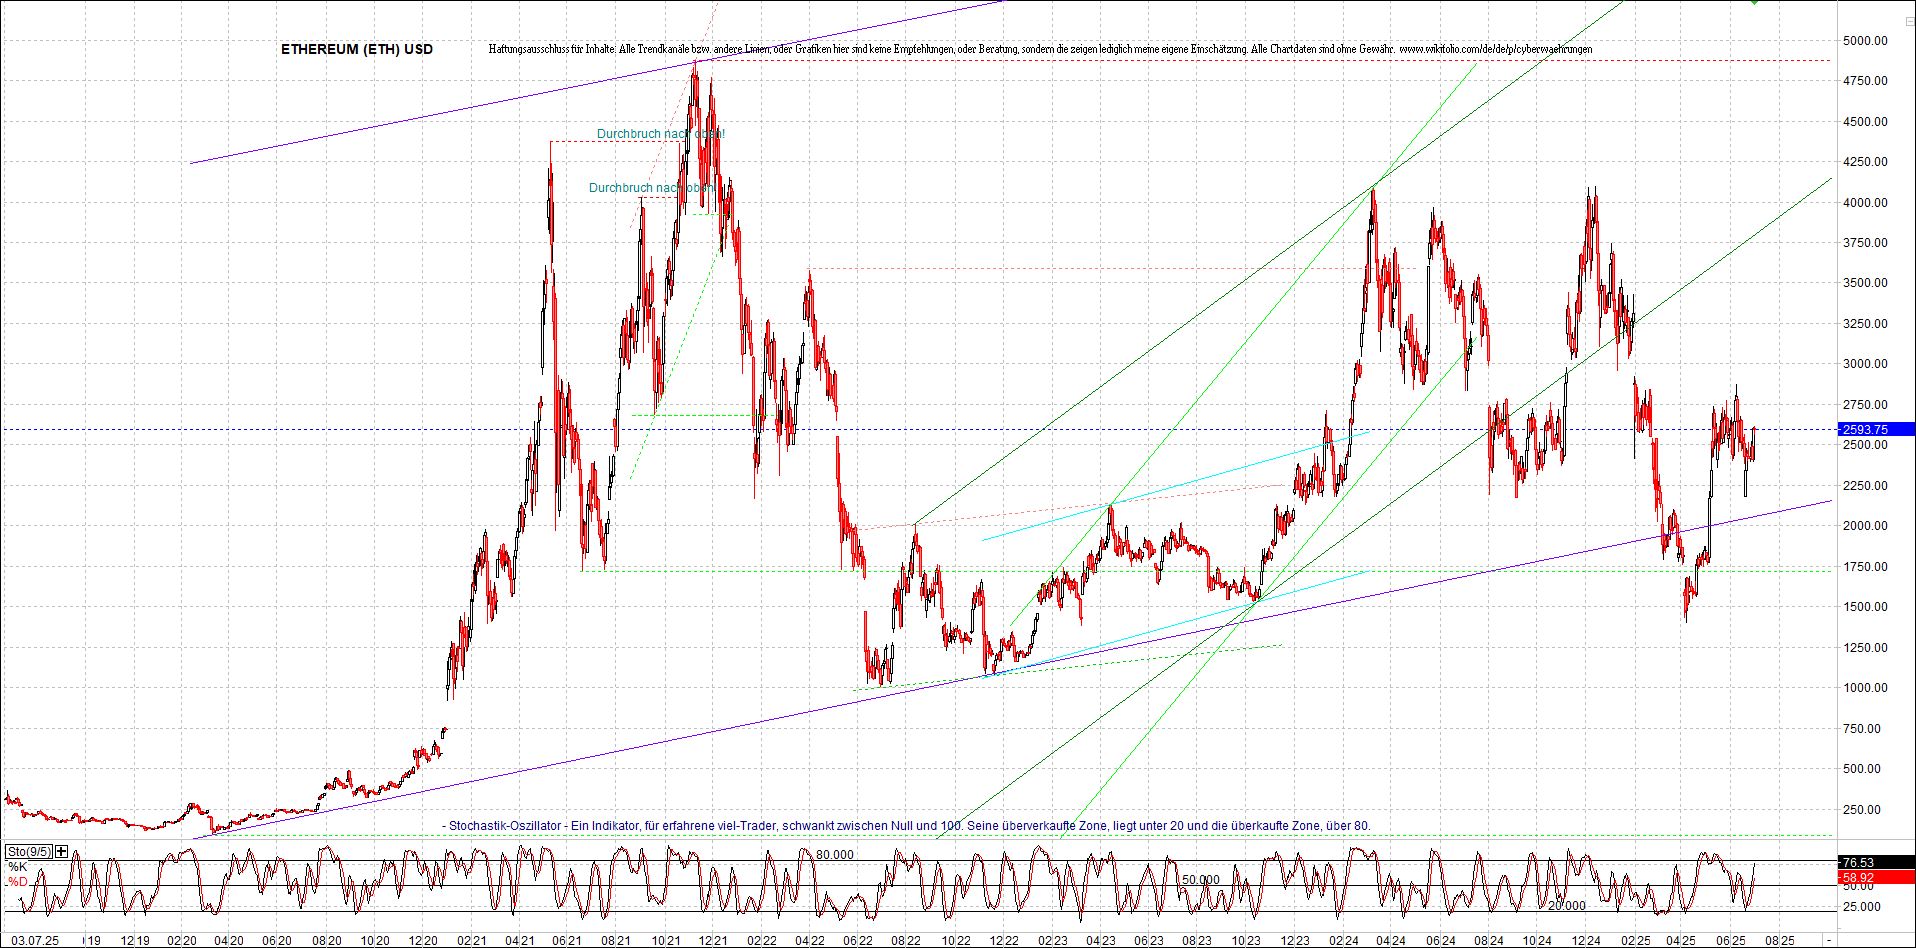Click the 750.00 price axis label
1916x948 pixels.
pyautogui.click(x=1862, y=729)
